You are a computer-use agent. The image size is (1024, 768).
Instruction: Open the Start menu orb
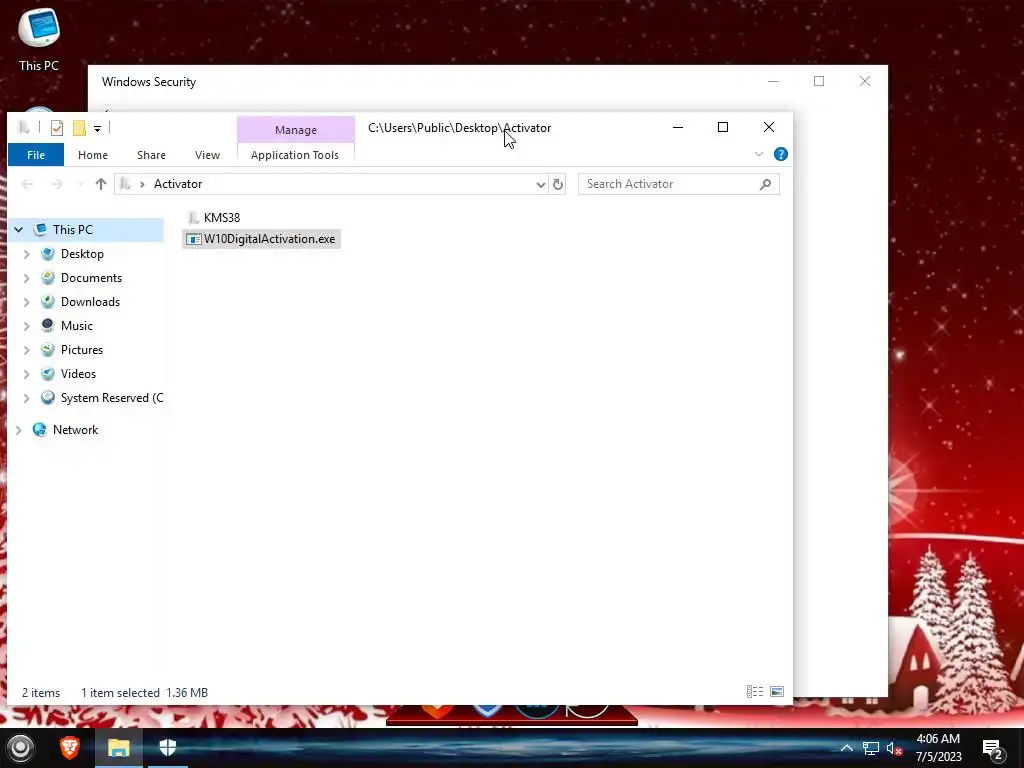pyautogui.click(x=20, y=748)
